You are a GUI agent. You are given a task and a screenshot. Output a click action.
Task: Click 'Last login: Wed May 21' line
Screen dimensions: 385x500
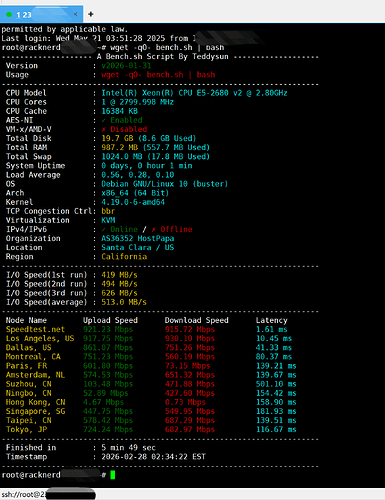point(99,38)
